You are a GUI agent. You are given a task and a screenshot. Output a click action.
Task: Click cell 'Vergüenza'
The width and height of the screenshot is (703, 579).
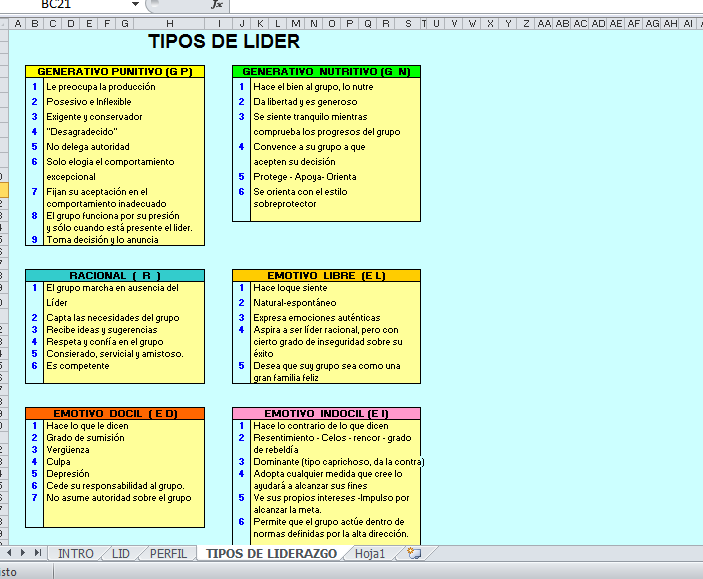[68, 450]
